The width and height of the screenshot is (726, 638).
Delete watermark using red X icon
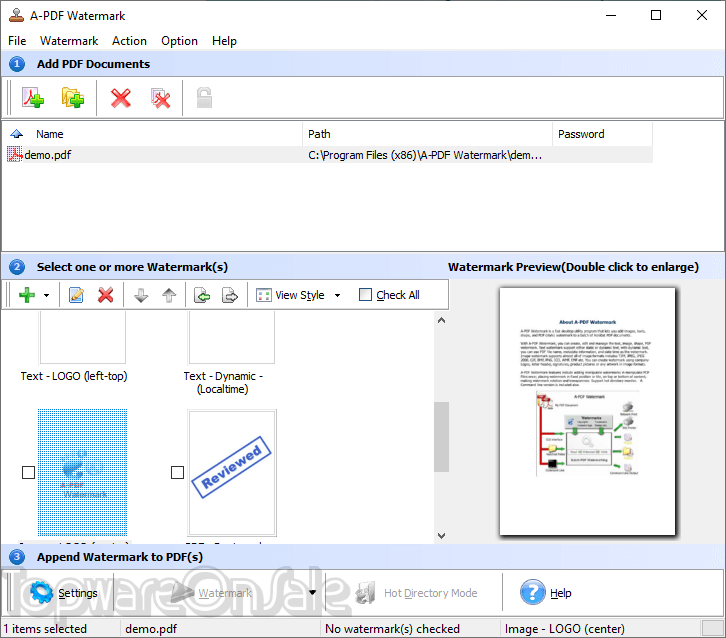pyautogui.click(x=106, y=295)
